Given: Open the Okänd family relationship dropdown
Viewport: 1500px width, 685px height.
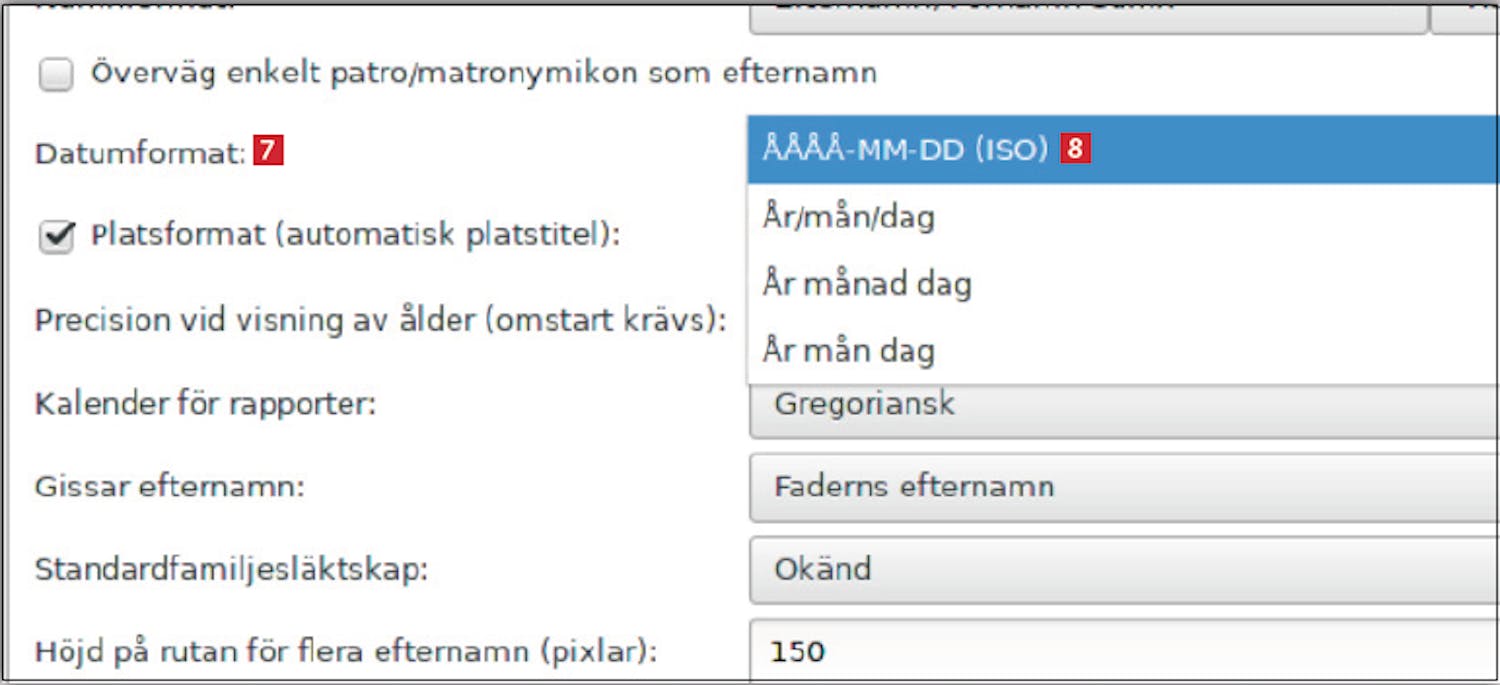Looking at the screenshot, I should [1120, 570].
